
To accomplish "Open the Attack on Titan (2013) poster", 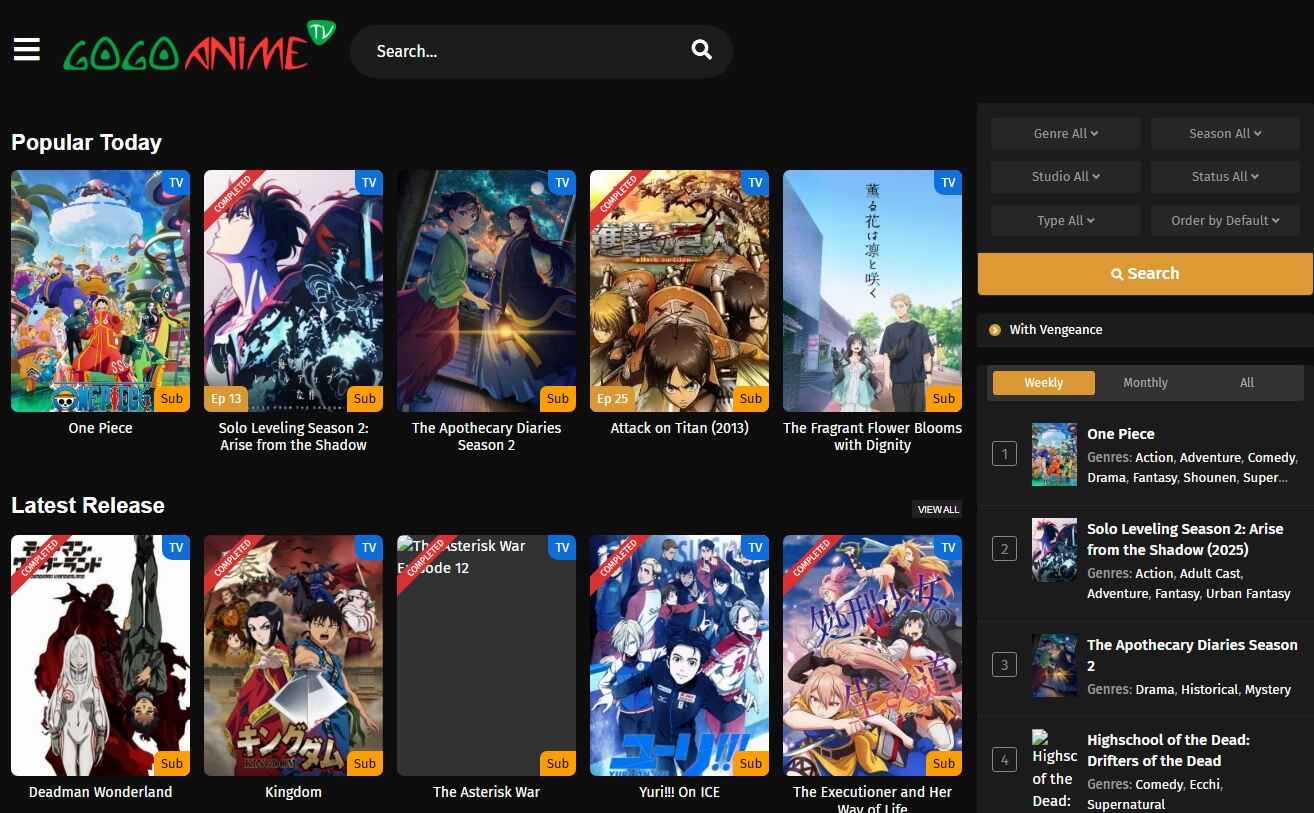I will tap(679, 290).
